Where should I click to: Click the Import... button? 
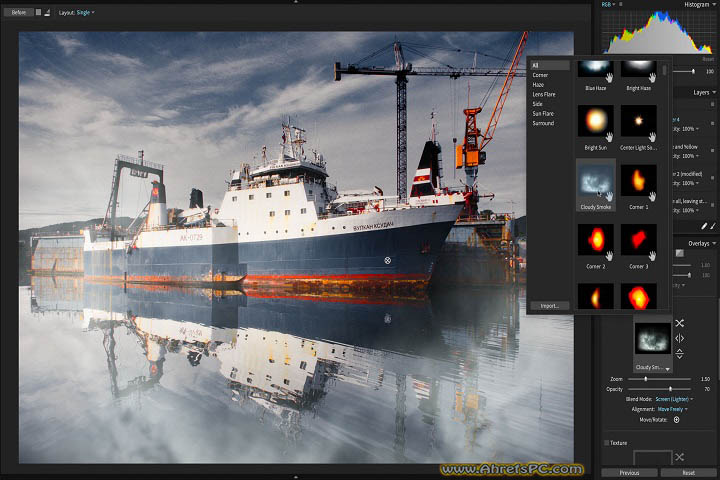[x=550, y=305]
